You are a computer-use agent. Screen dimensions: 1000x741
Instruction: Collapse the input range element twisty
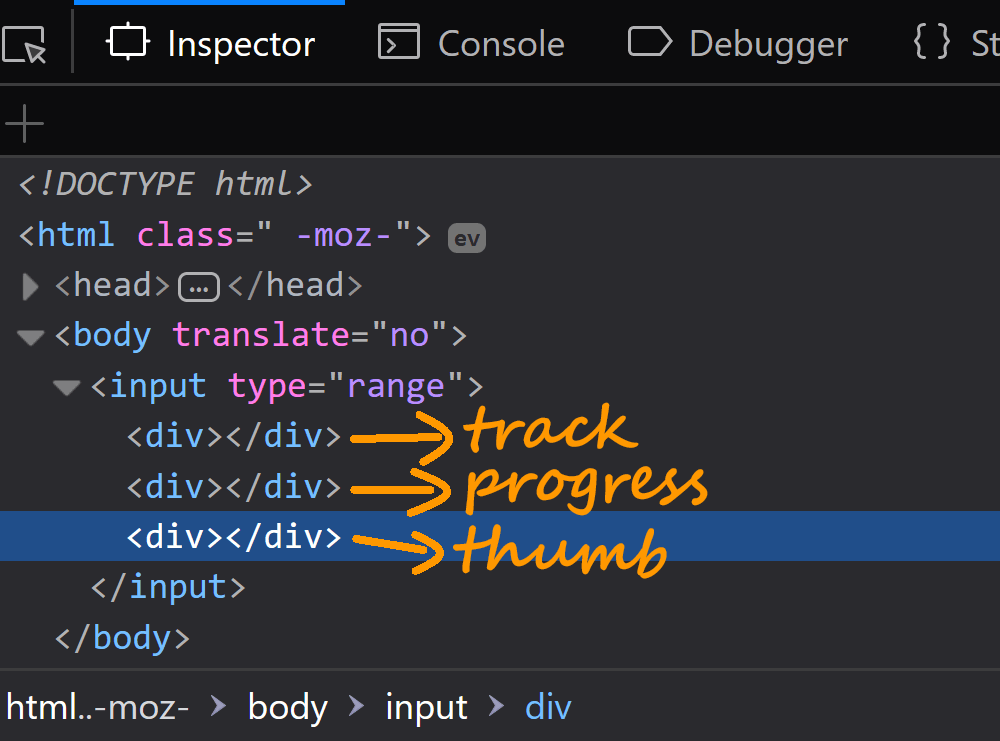[67, 387]
